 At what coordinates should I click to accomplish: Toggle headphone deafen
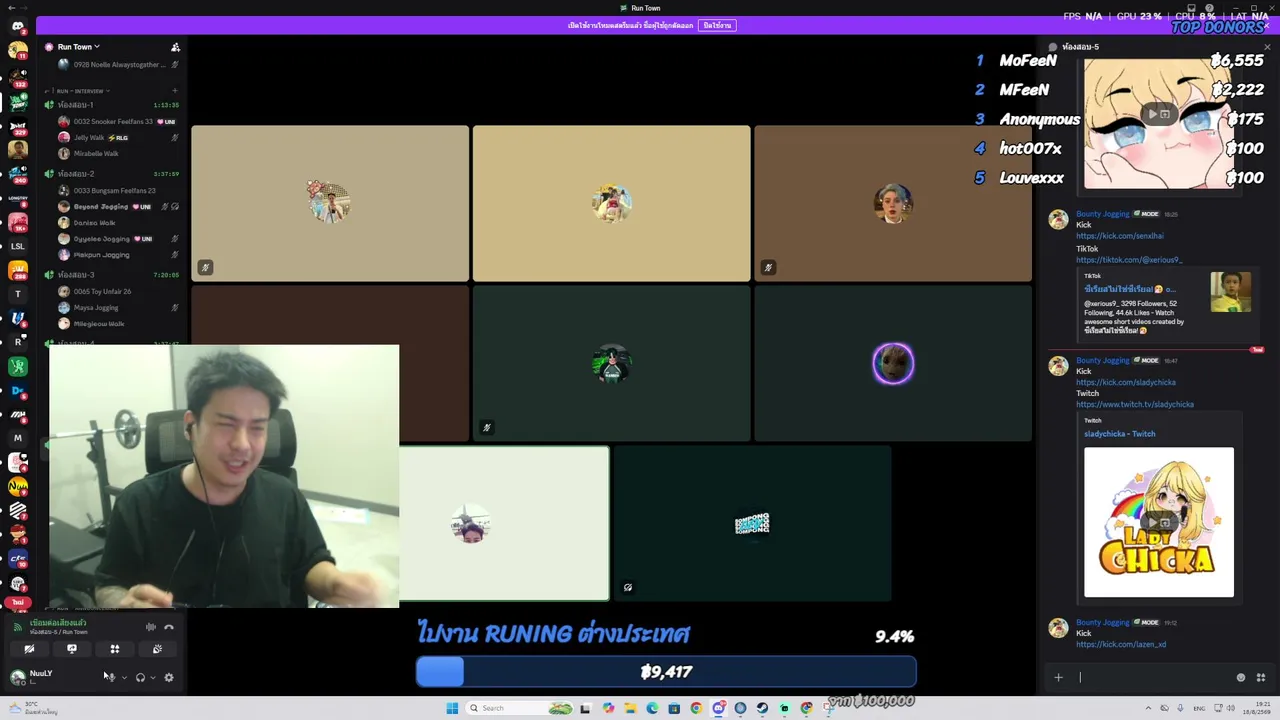click(140, 677)
